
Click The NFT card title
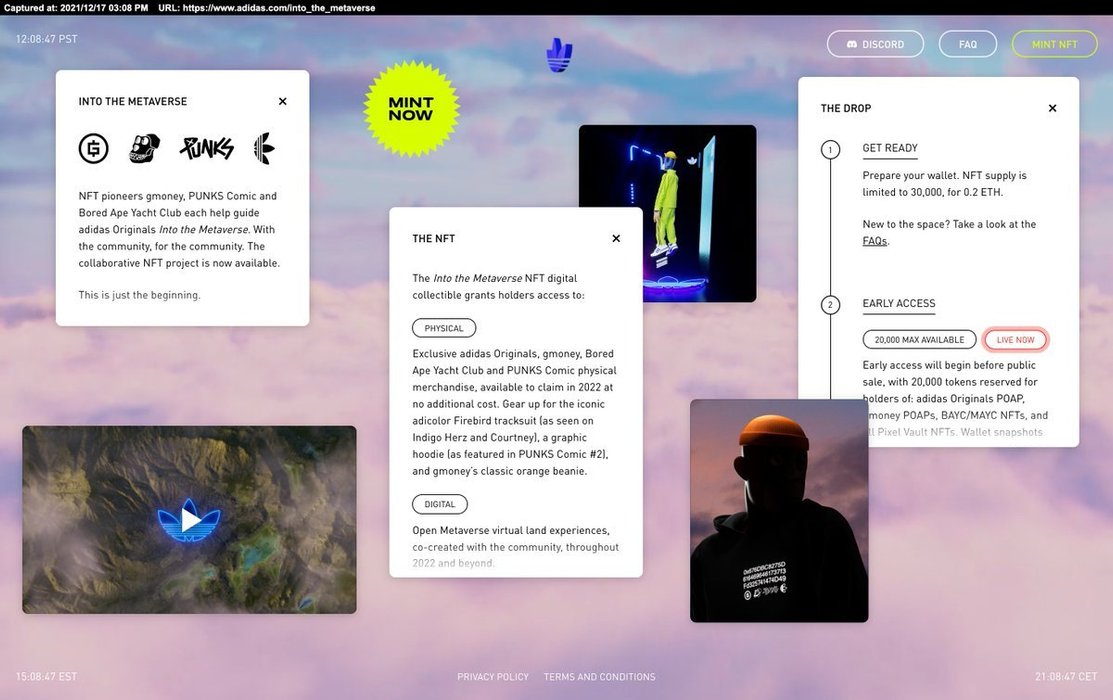(434, 239)
